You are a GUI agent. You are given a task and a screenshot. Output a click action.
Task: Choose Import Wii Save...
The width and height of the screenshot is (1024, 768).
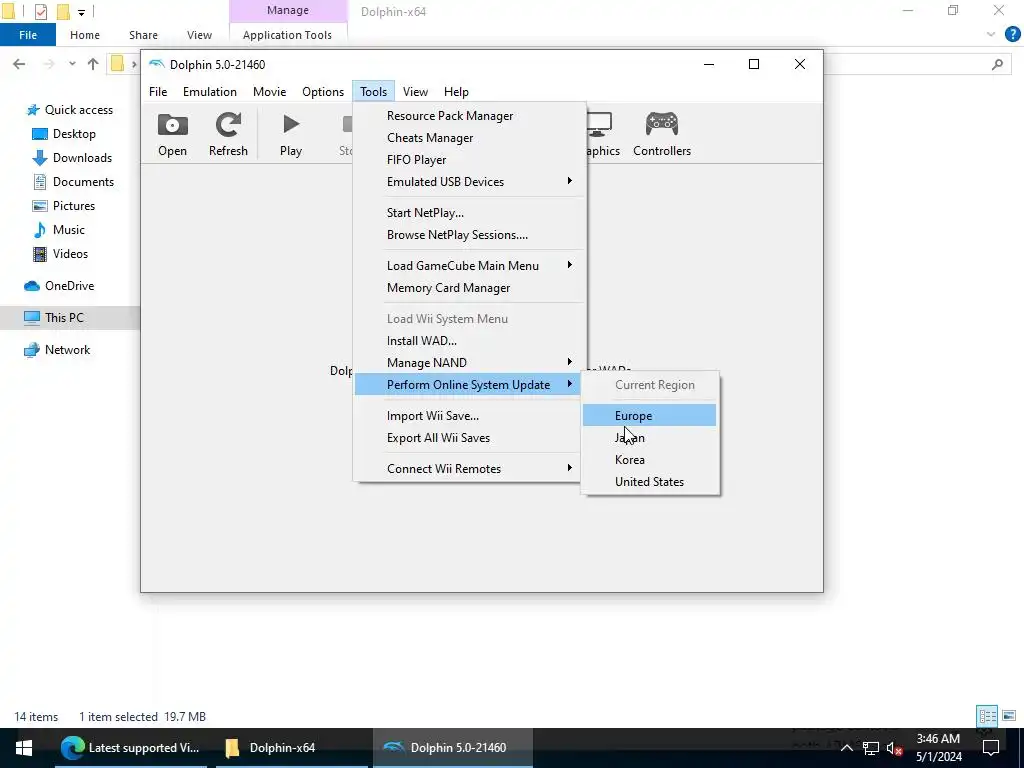pyautogui.click(x=468, y=416)
